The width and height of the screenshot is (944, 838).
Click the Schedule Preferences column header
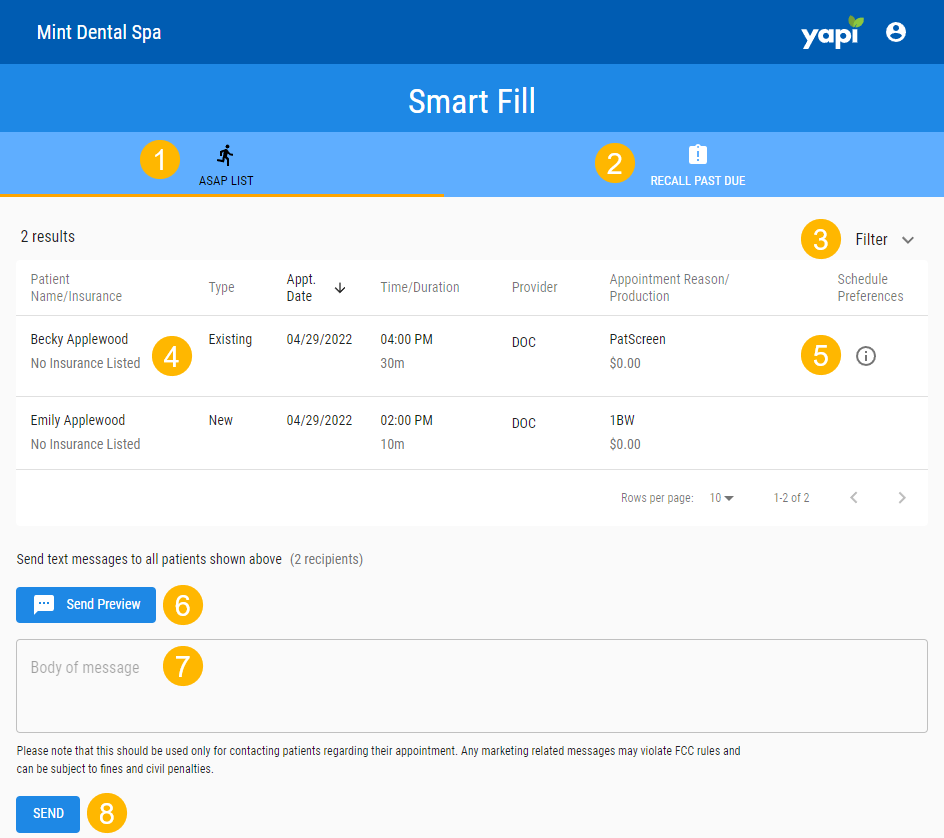click(870, 288)
